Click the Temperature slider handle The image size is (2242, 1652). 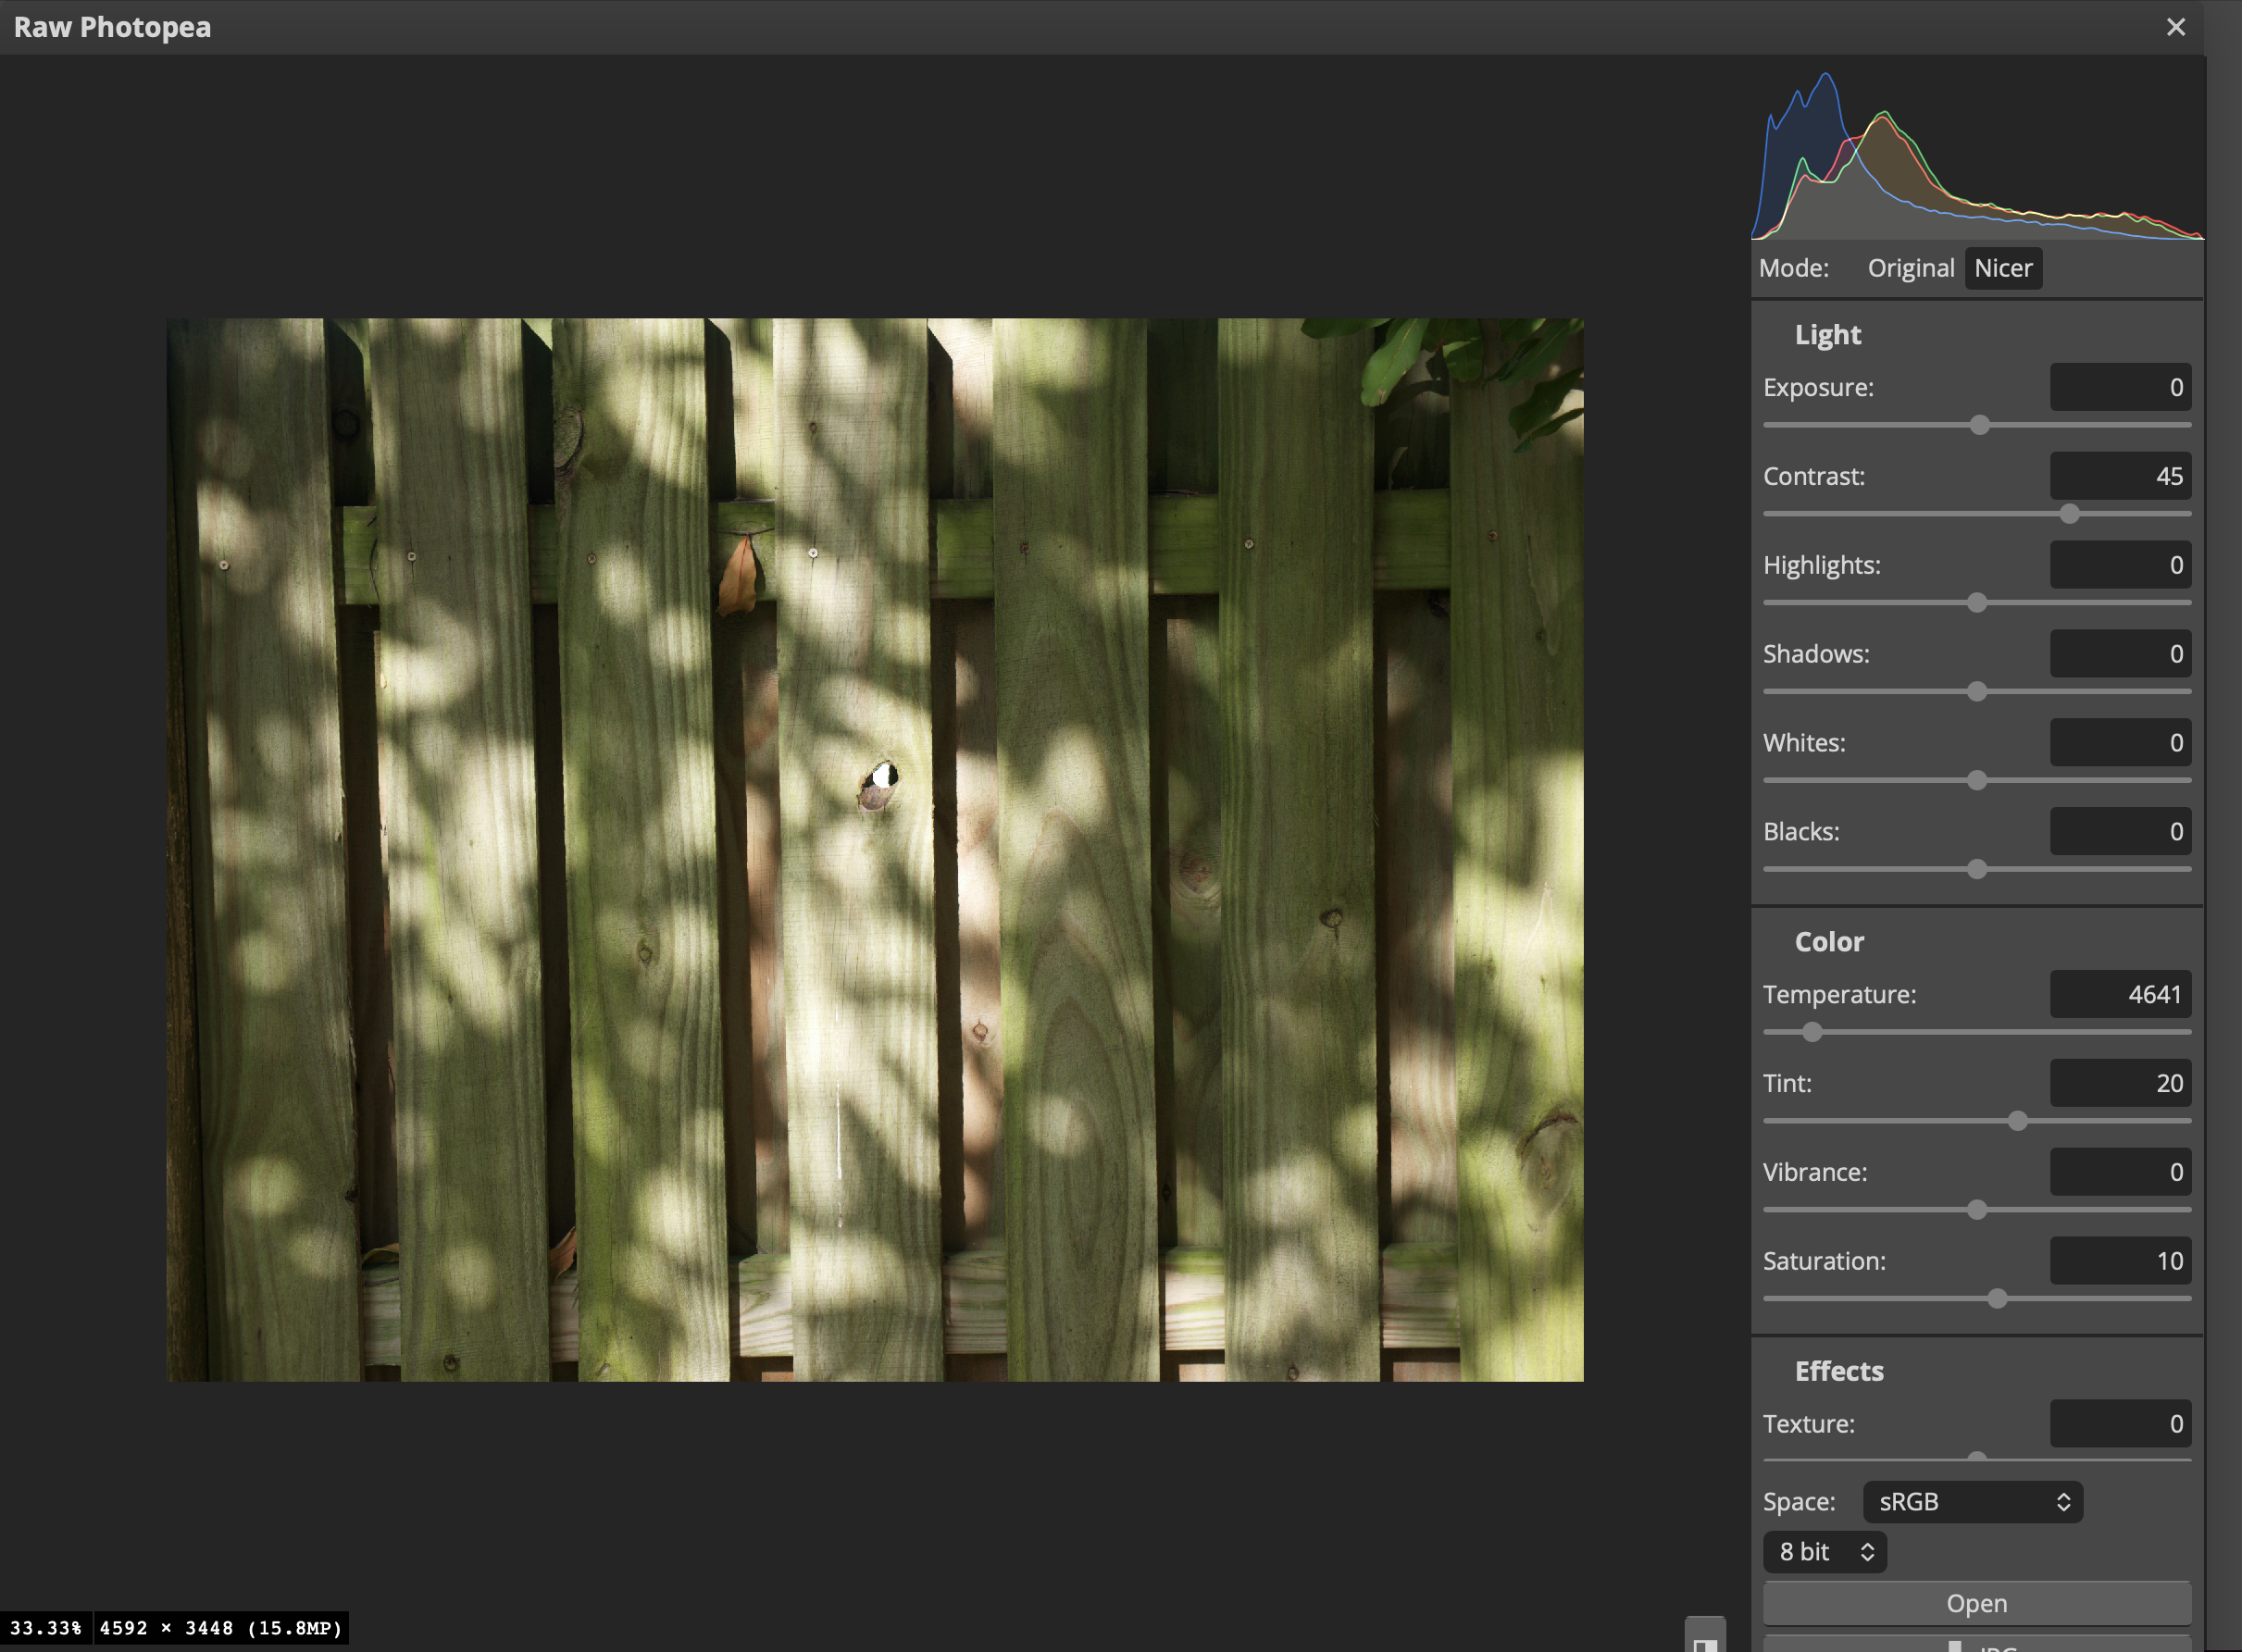click(1812, 1032)
